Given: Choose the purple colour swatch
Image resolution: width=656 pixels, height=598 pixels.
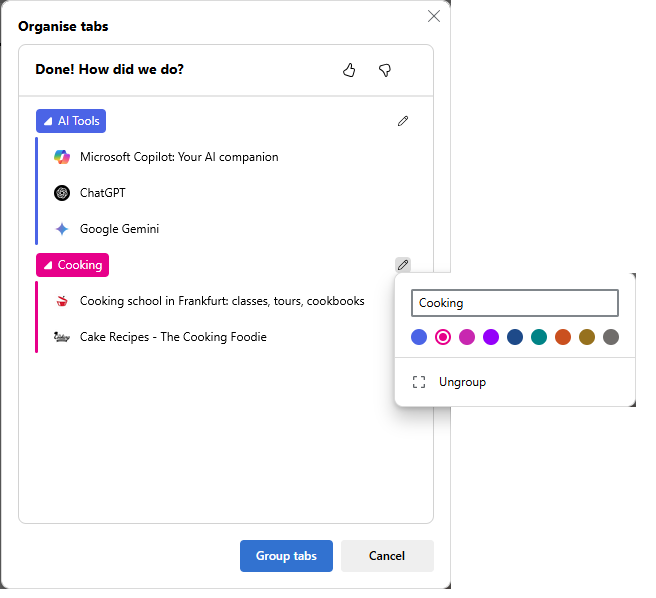Looking at the screenshot, I should [x=491, y=337].
